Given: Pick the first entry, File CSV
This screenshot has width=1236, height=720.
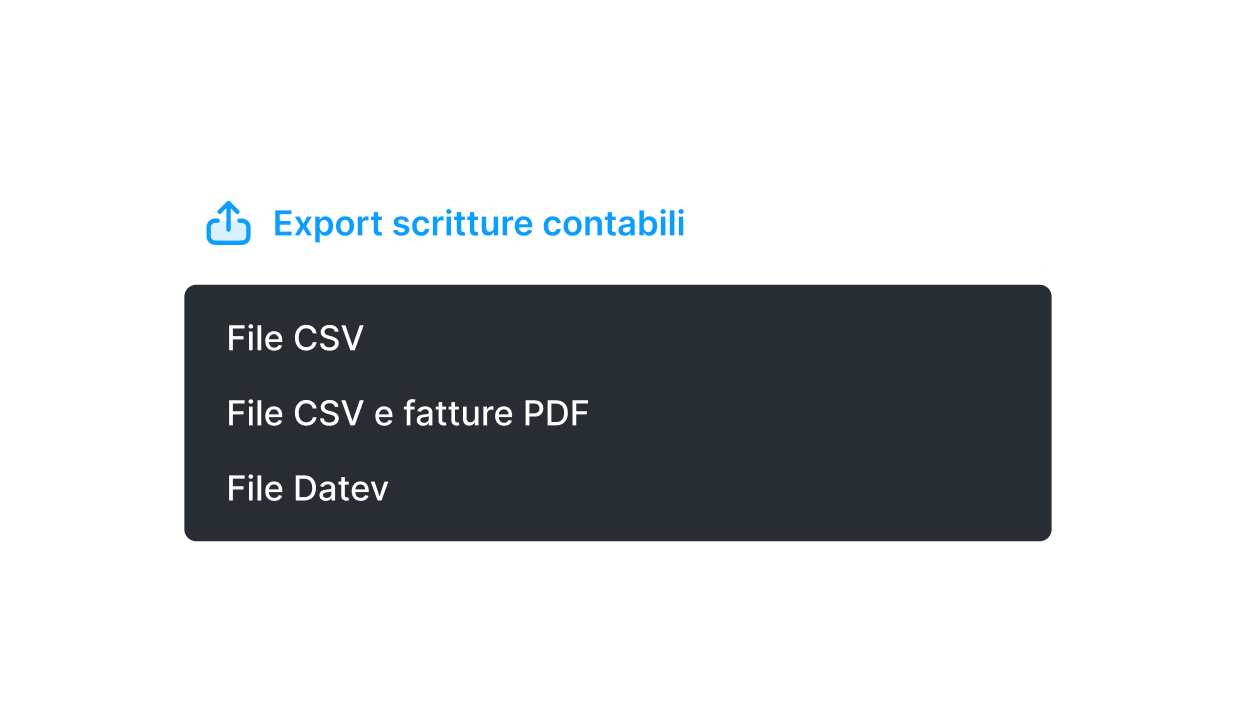Looking at the screenshot, I should [x=618, y=339].
